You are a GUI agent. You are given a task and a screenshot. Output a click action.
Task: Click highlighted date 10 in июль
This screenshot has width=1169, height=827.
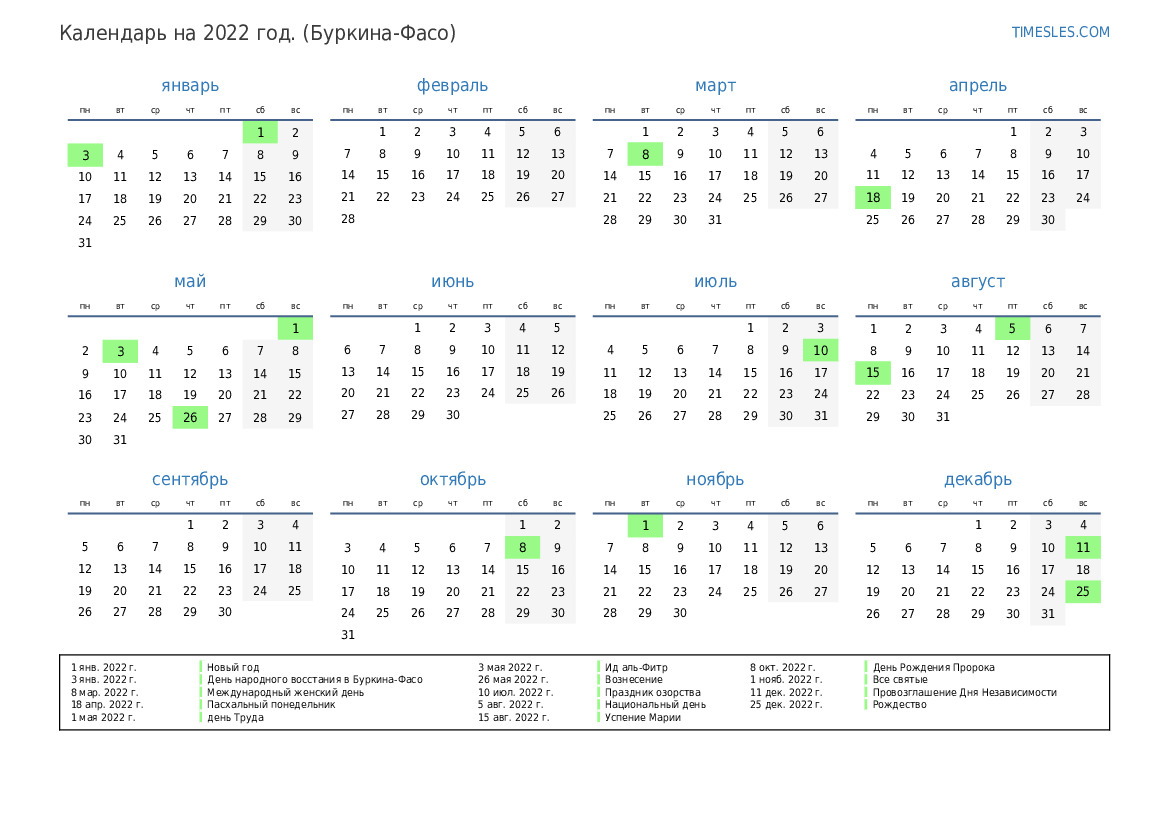820,350
